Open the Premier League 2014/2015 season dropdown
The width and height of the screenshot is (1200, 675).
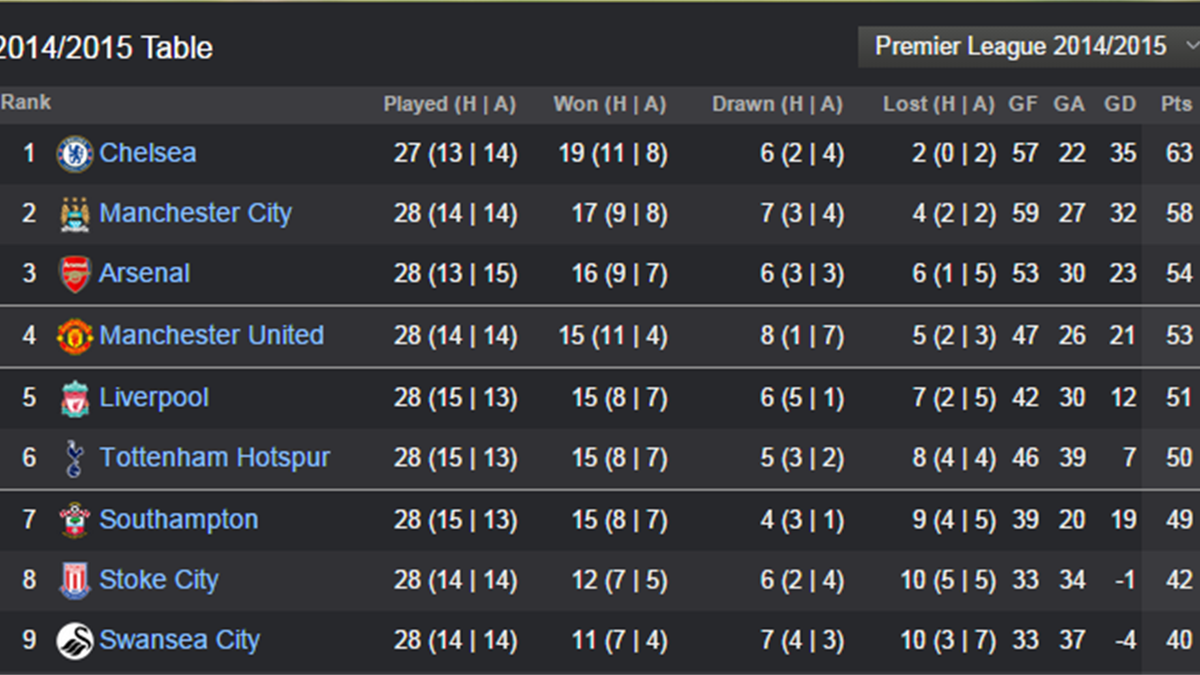click(1020, 46)
